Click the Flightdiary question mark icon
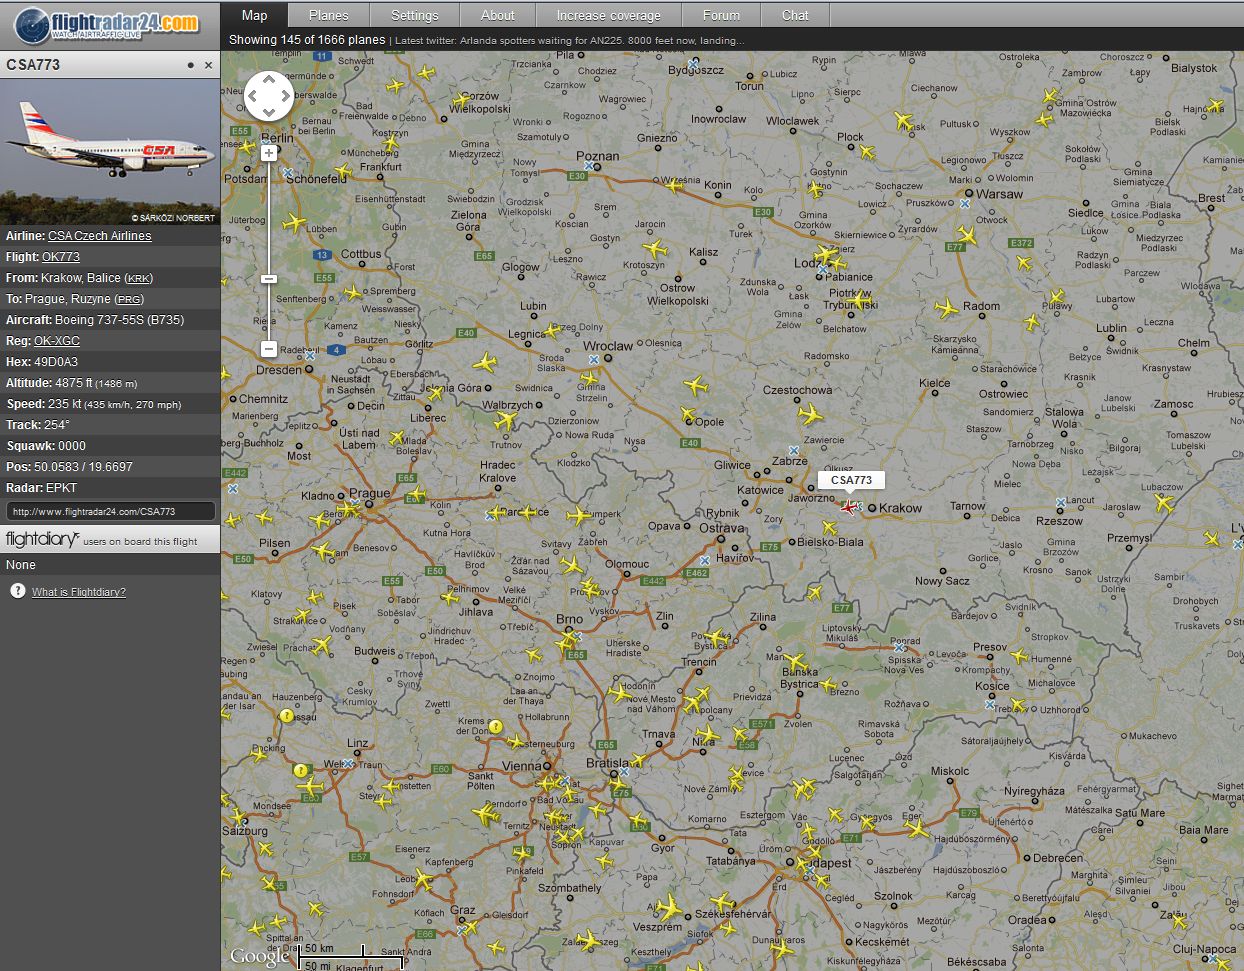Viewport: 1244px width, 971px height. pyautogui.click(x=17, y=591)
